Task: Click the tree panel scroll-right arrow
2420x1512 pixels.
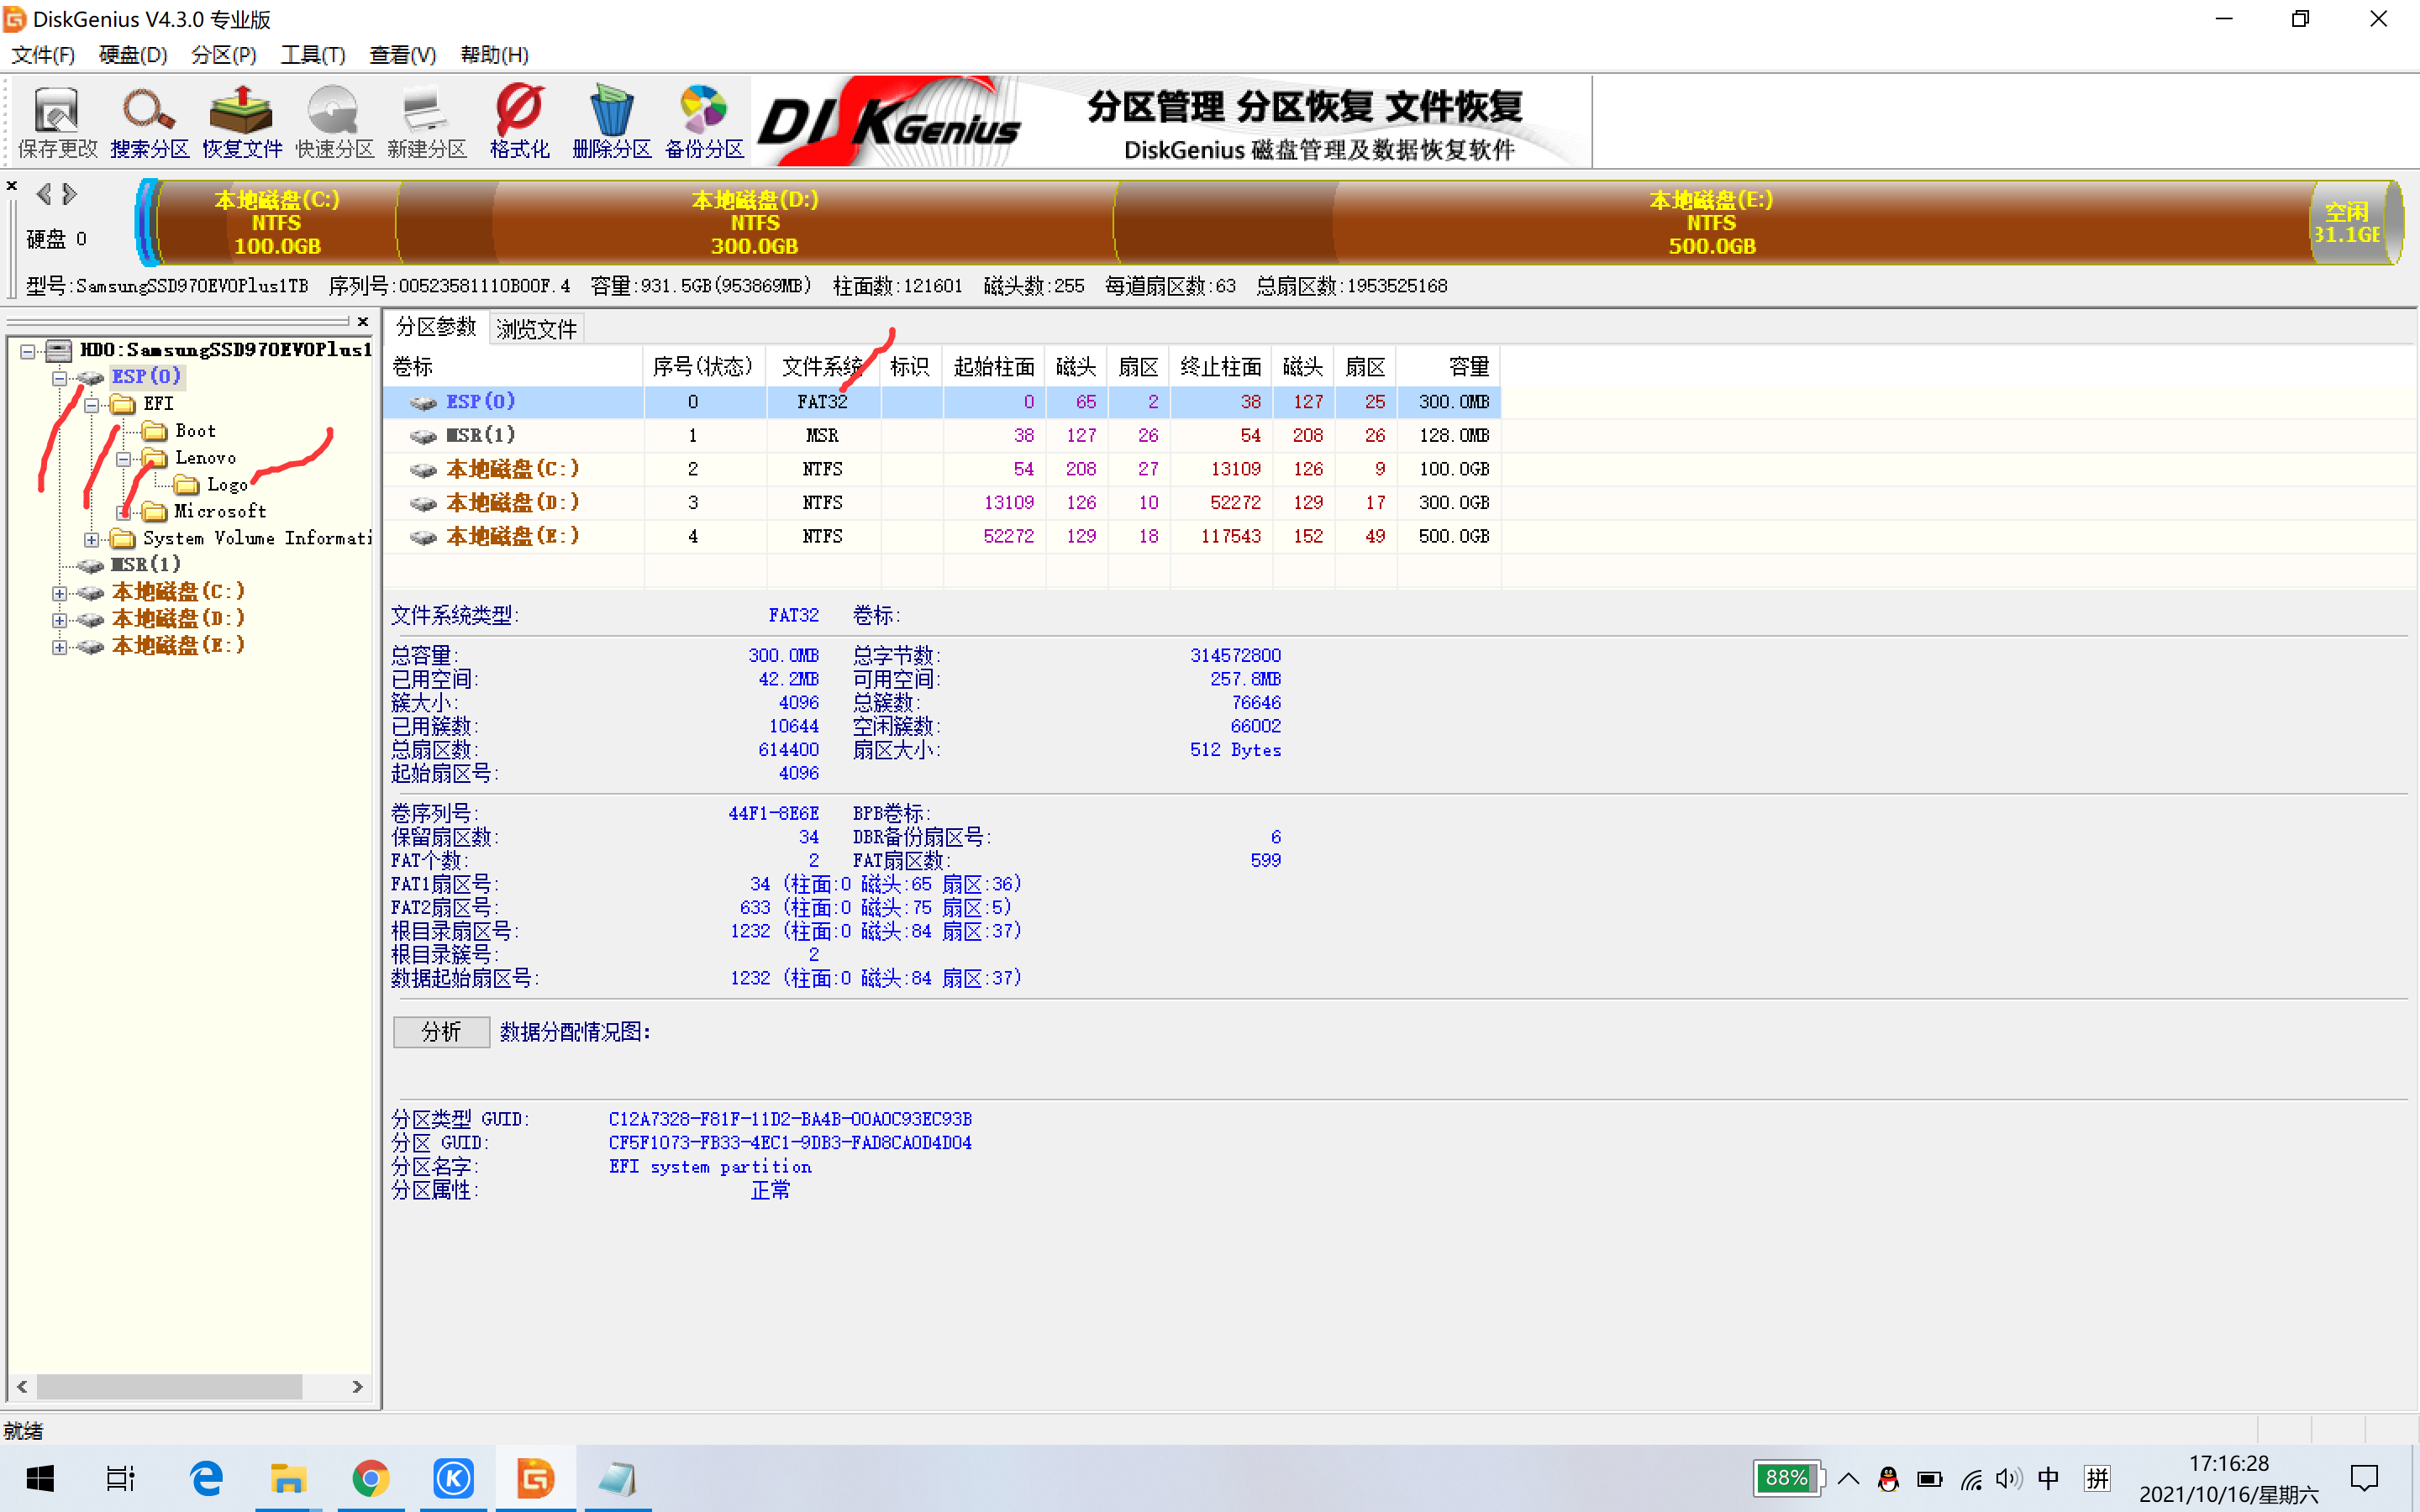Action: (x=357, y=1387)
